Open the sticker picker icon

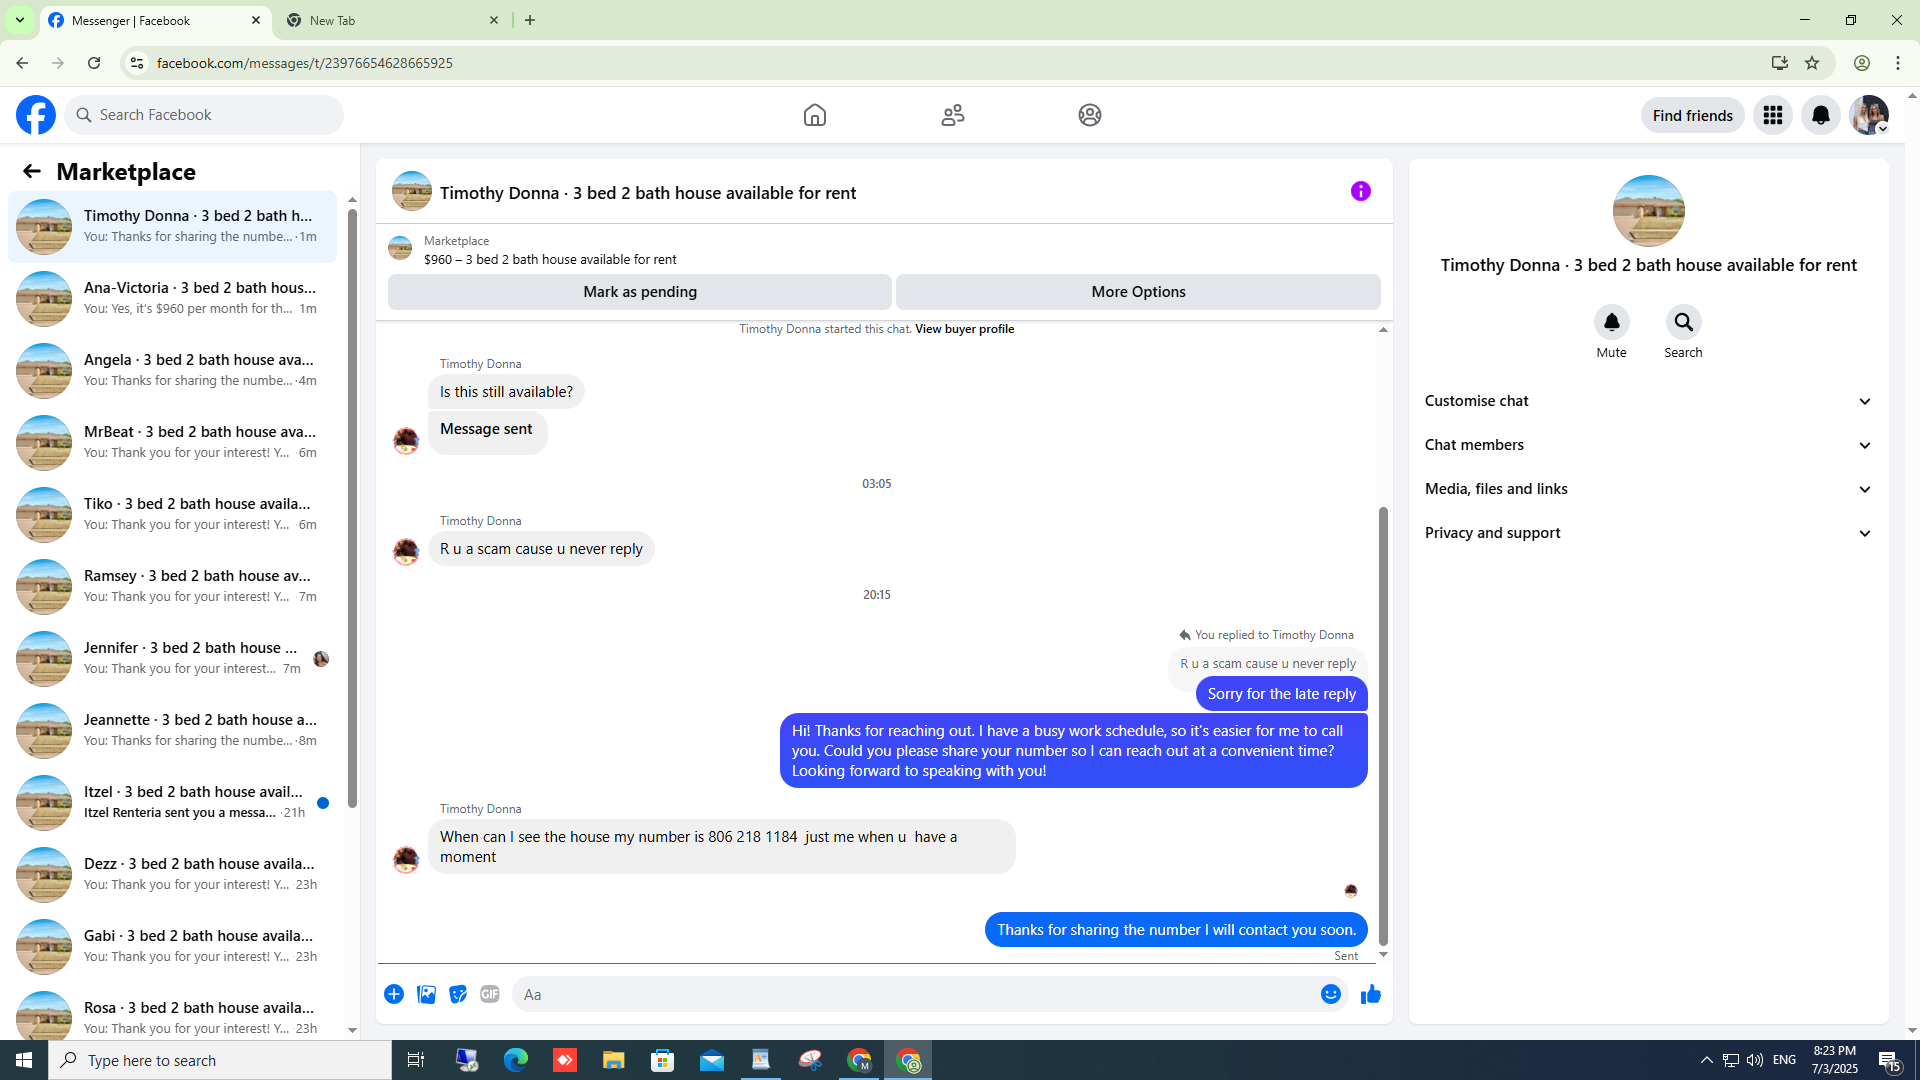coord(458,994)
